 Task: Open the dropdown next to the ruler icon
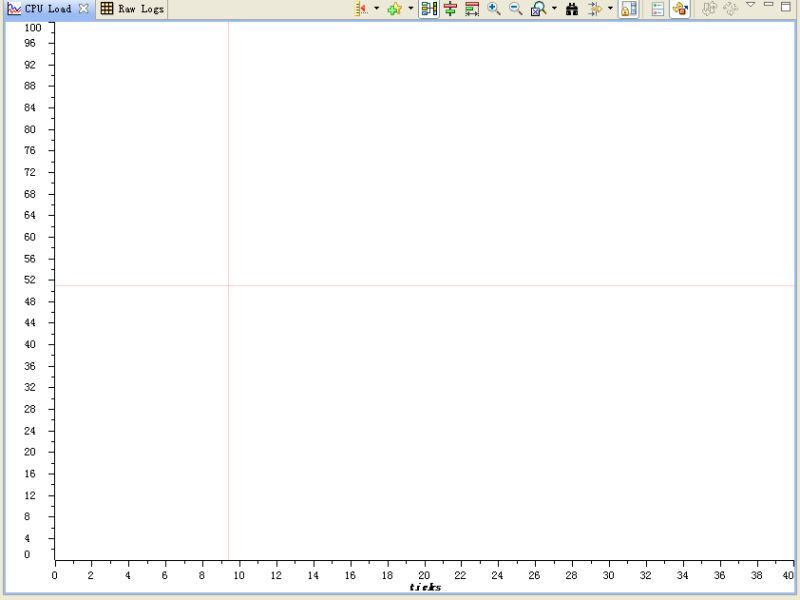(x=377, y=9)
